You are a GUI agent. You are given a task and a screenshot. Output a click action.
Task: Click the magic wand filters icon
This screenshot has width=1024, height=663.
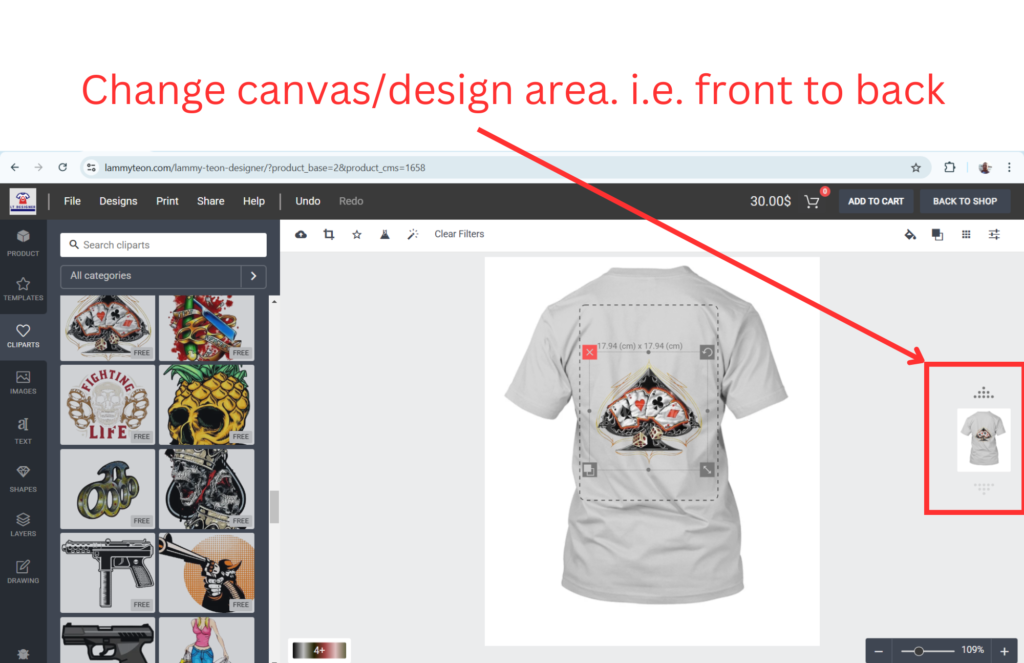(413, 234)
